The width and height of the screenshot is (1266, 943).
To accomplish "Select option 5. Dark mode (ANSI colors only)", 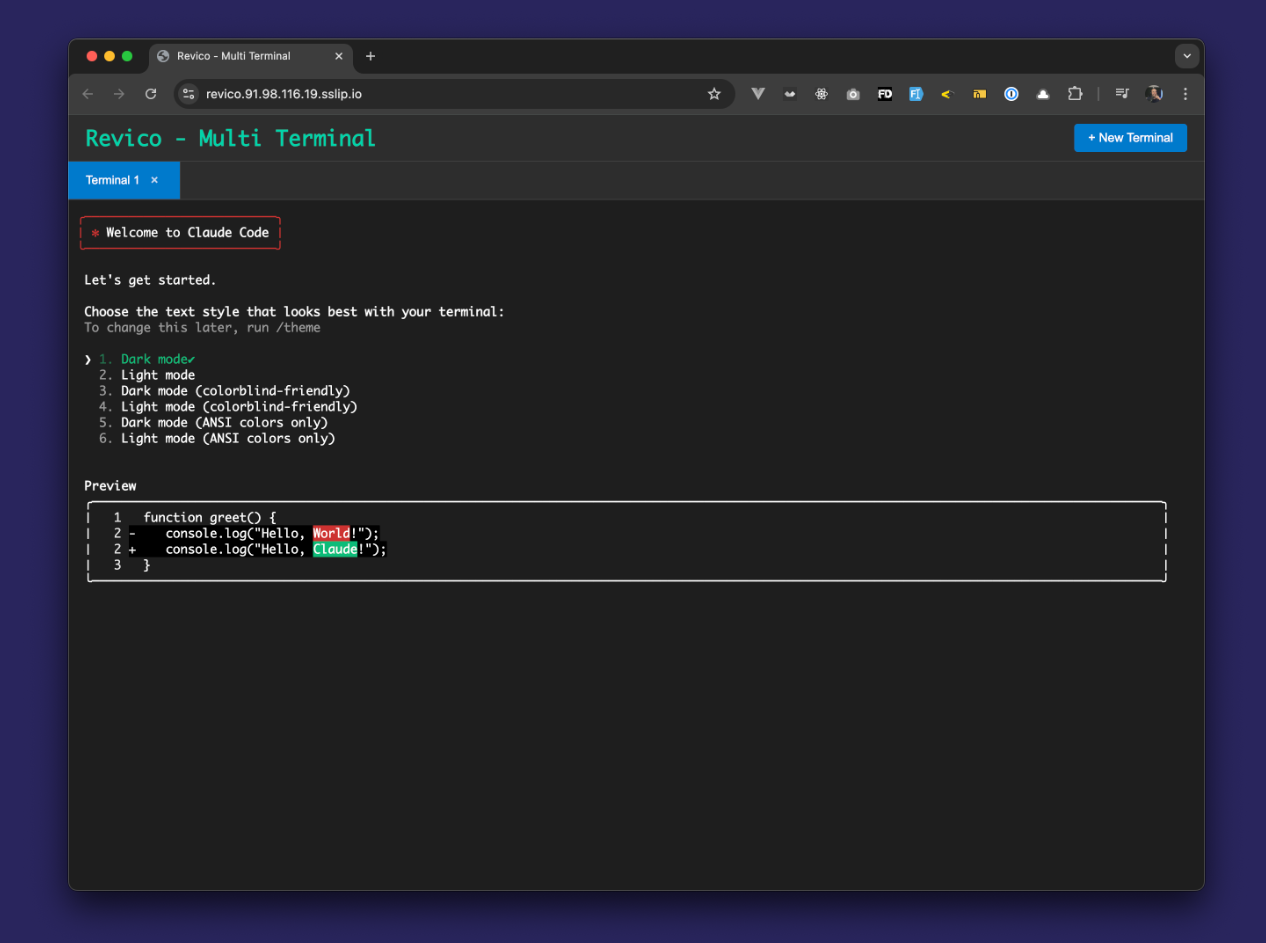I will coord(213,423).
